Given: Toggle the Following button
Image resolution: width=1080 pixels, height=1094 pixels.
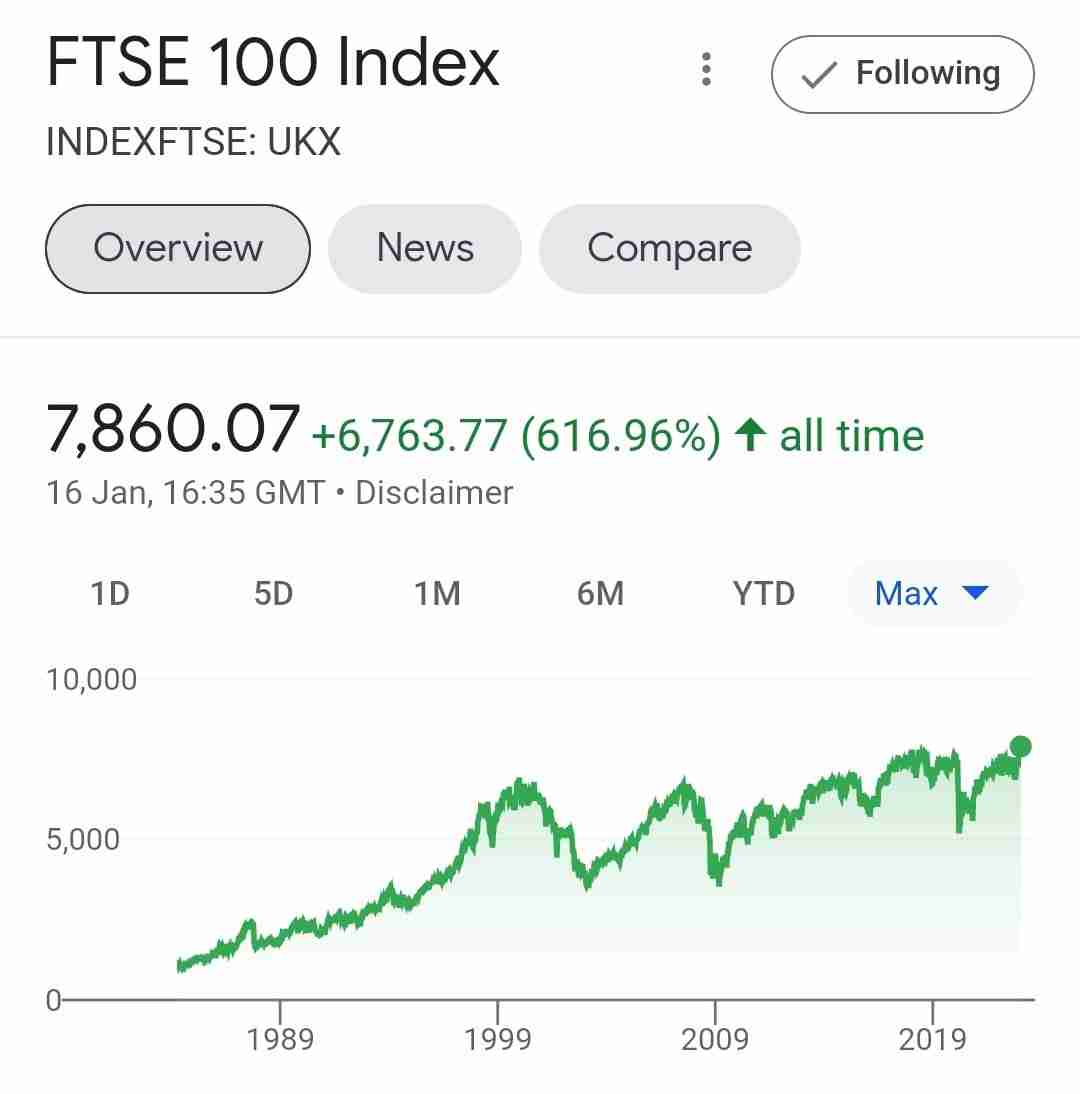Looking at the screenshot, I should point(902,74).
